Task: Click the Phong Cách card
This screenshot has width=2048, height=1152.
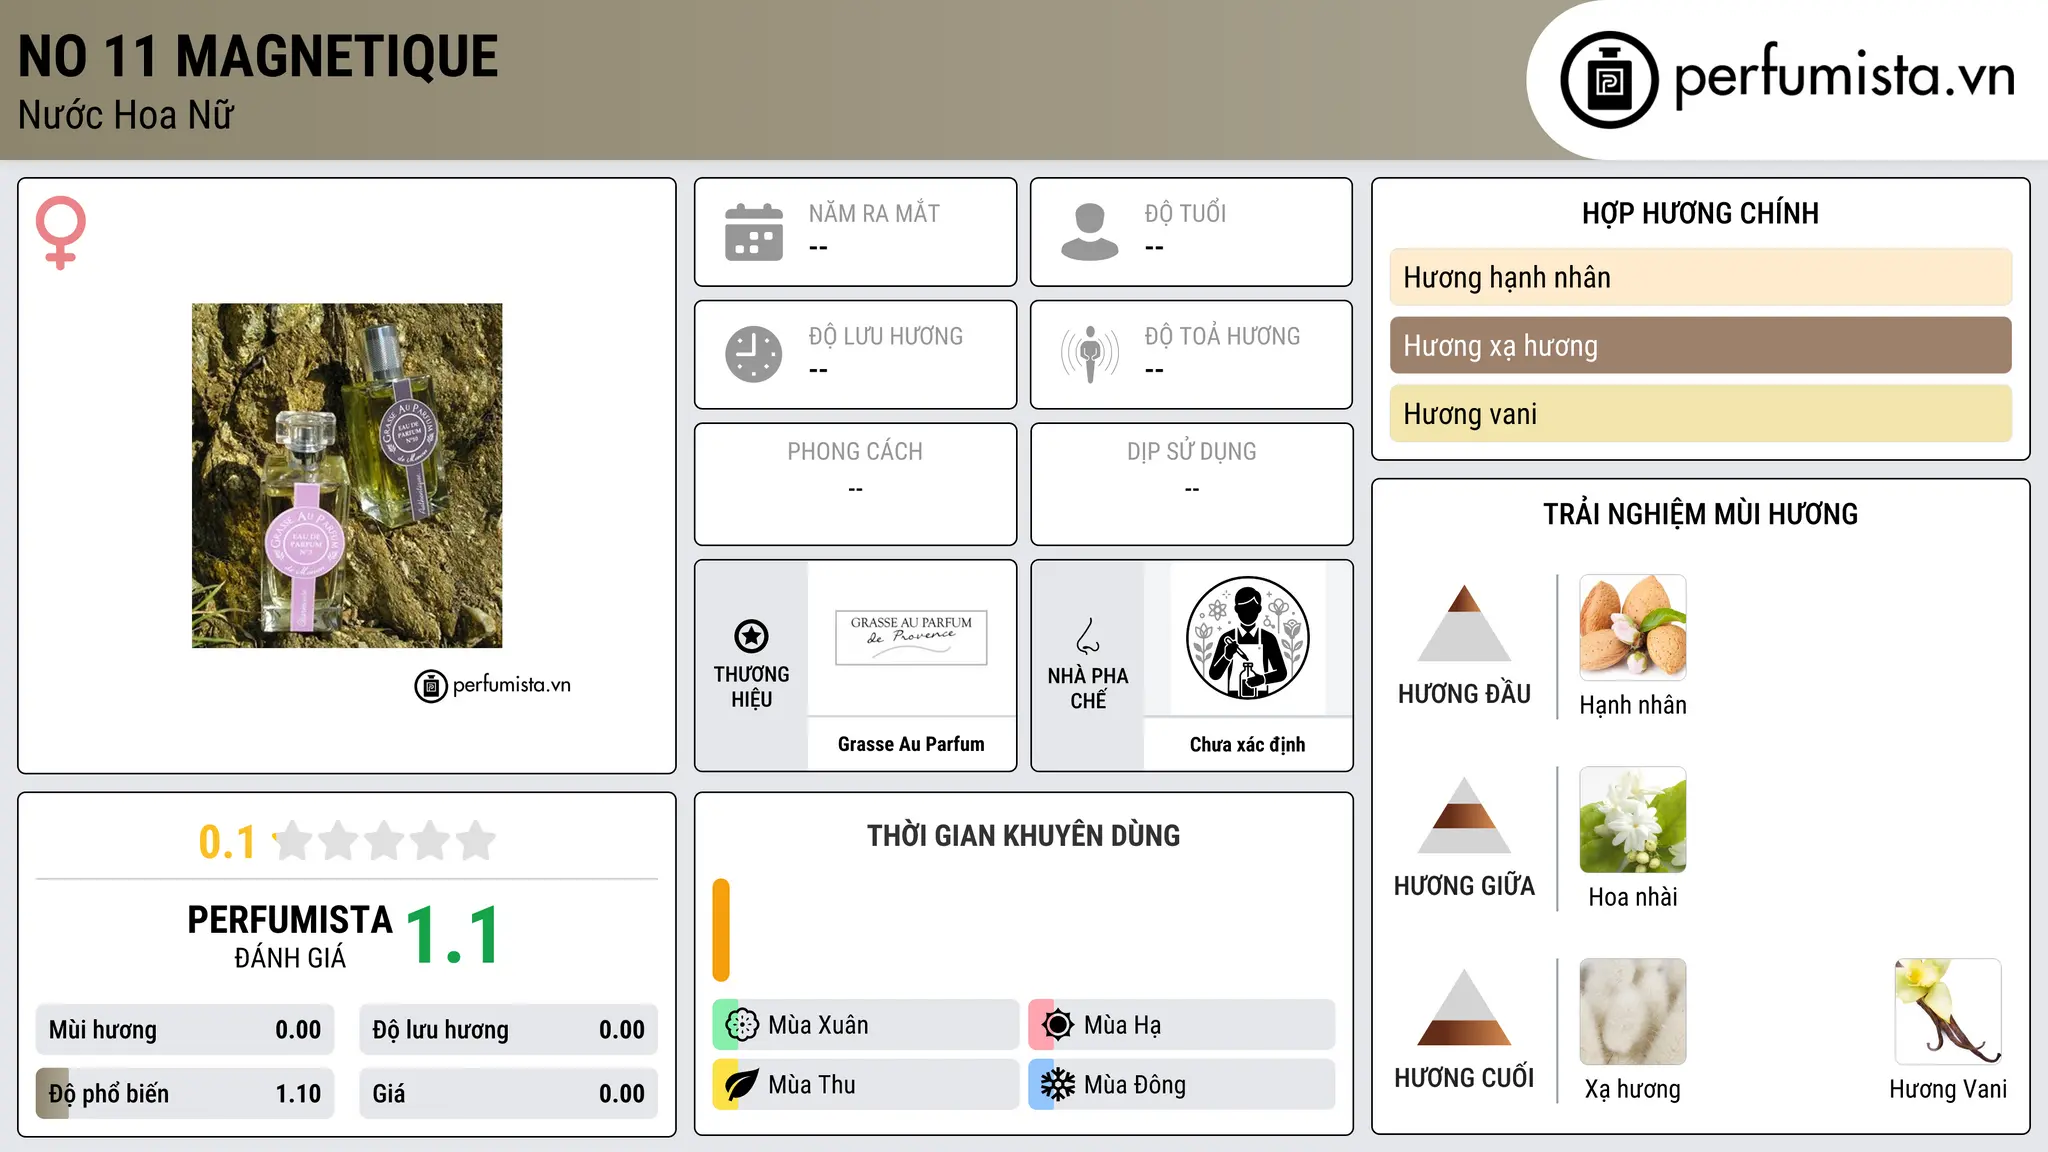Action: (855, 484)
